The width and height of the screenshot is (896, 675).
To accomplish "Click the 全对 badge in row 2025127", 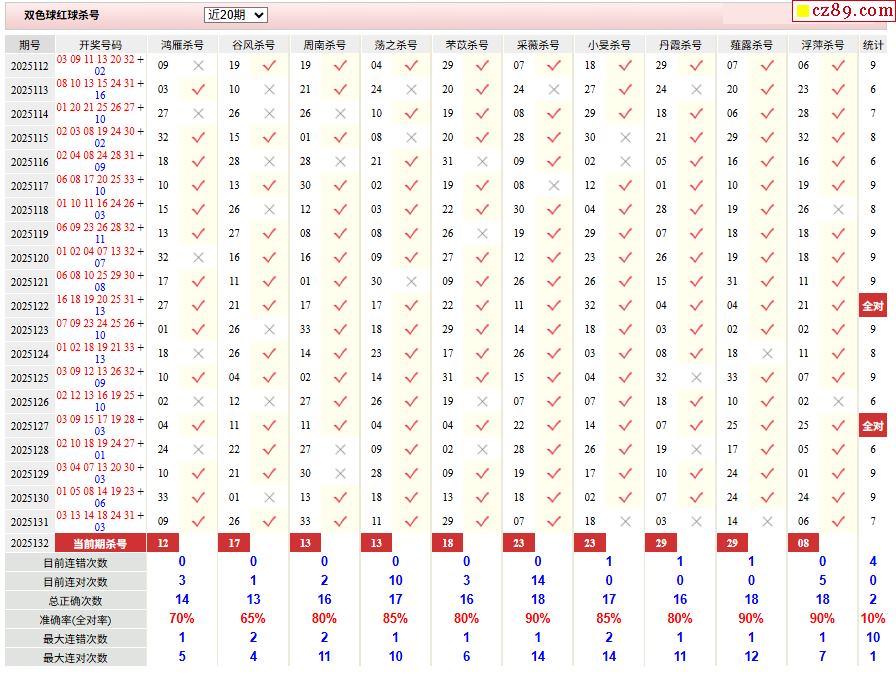I will [x=873, y=426].
